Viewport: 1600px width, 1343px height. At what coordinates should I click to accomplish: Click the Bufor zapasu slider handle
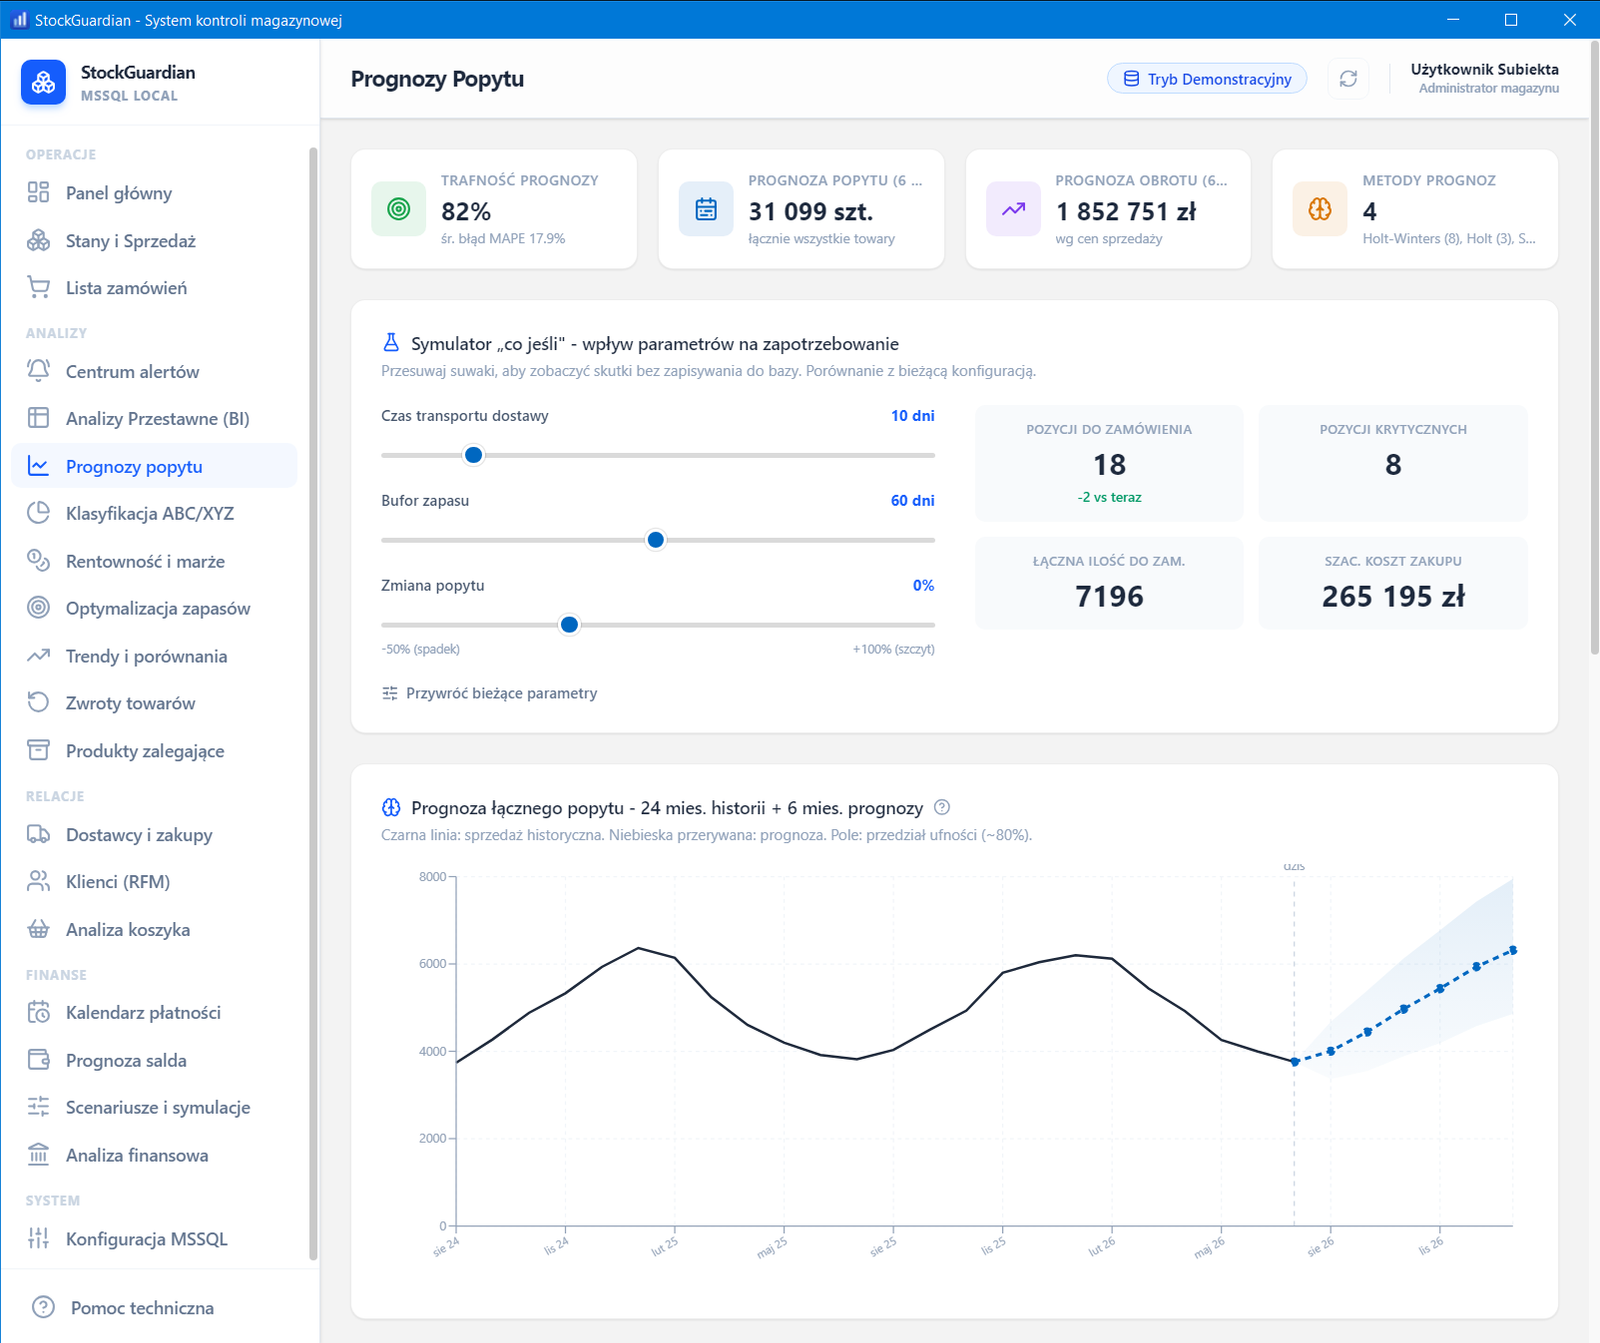click(x=656, y=540)
